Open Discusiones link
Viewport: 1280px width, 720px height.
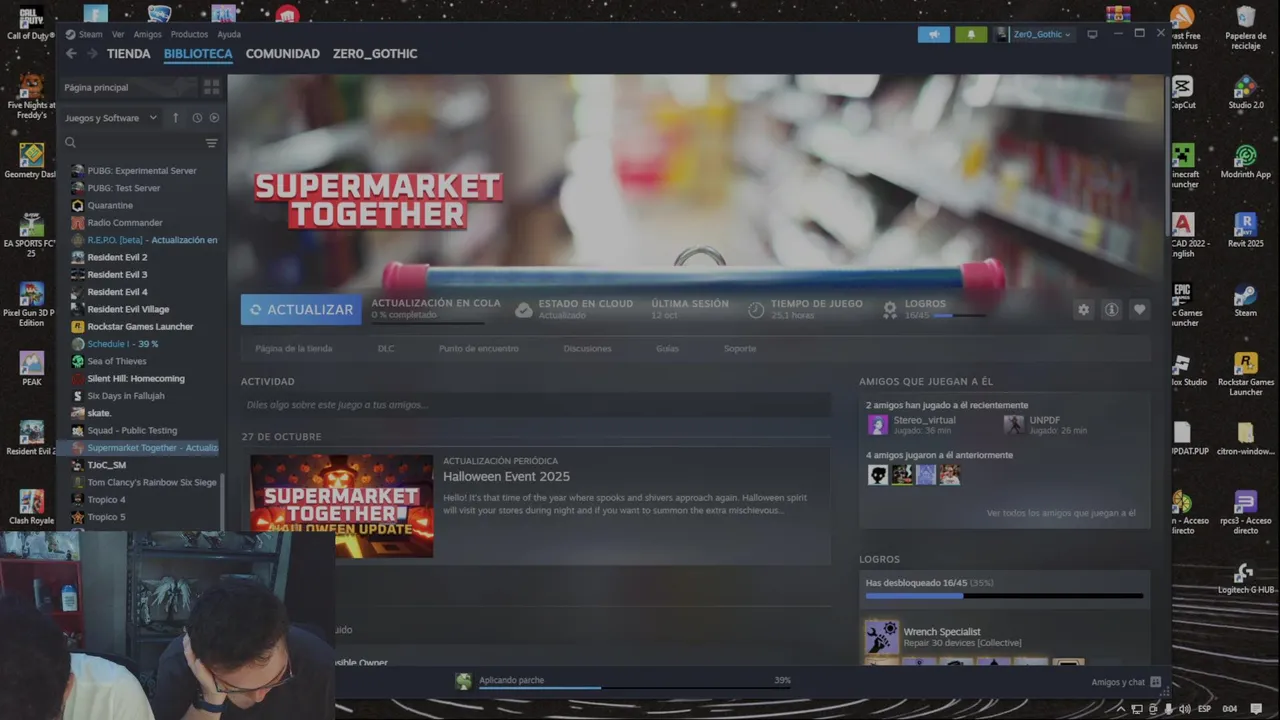[588, 349]
